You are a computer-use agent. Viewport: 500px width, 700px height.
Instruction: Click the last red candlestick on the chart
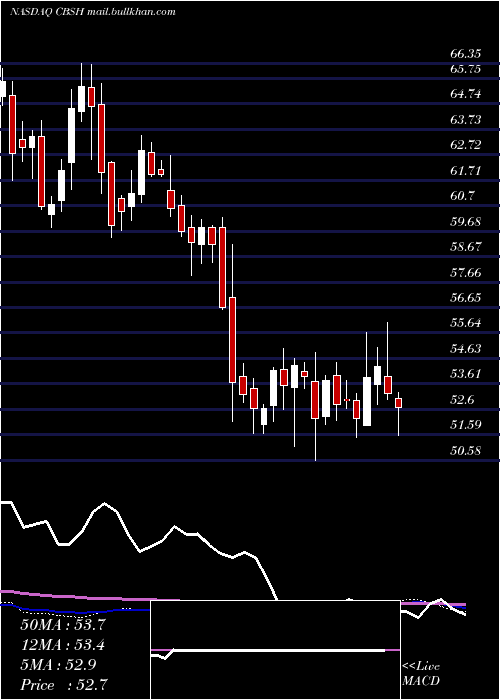[x=399, y=403]
